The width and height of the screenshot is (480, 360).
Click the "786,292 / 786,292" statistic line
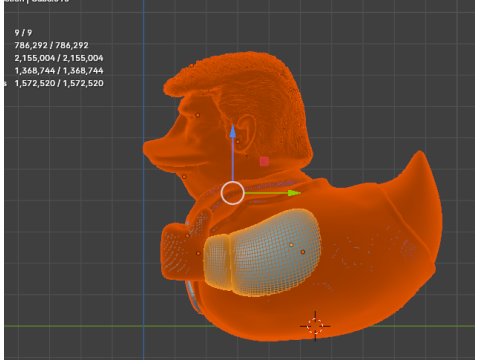52,45
